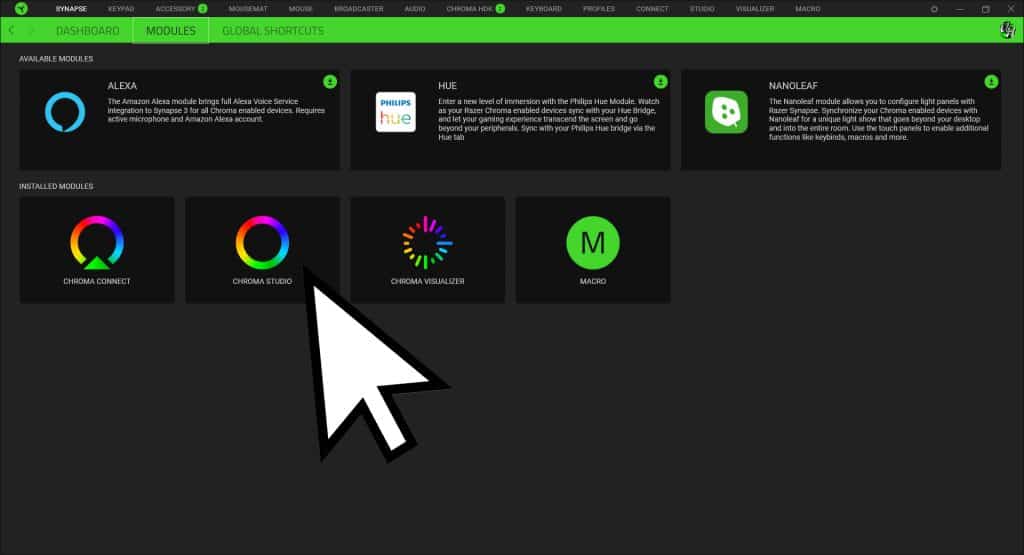The width and height of the screenshot is (1024, 555).
Task: Open the Macro tab in top bar
Action: pyautogui.click(x=808, y=9)
